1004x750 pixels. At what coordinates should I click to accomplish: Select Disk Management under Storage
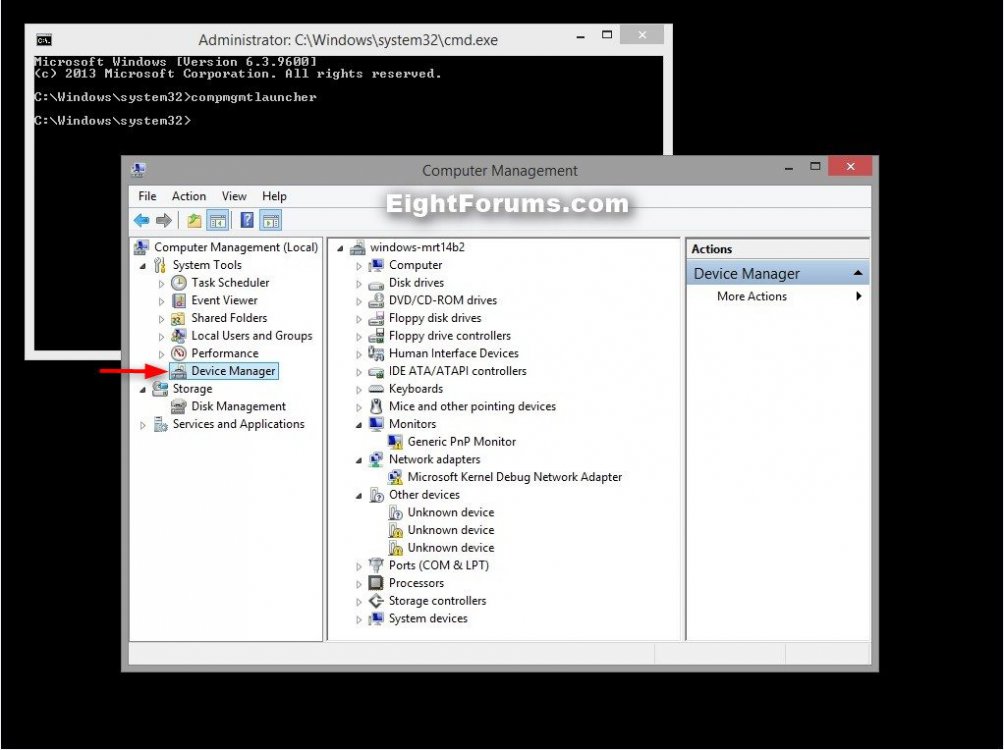coord(238,407)
